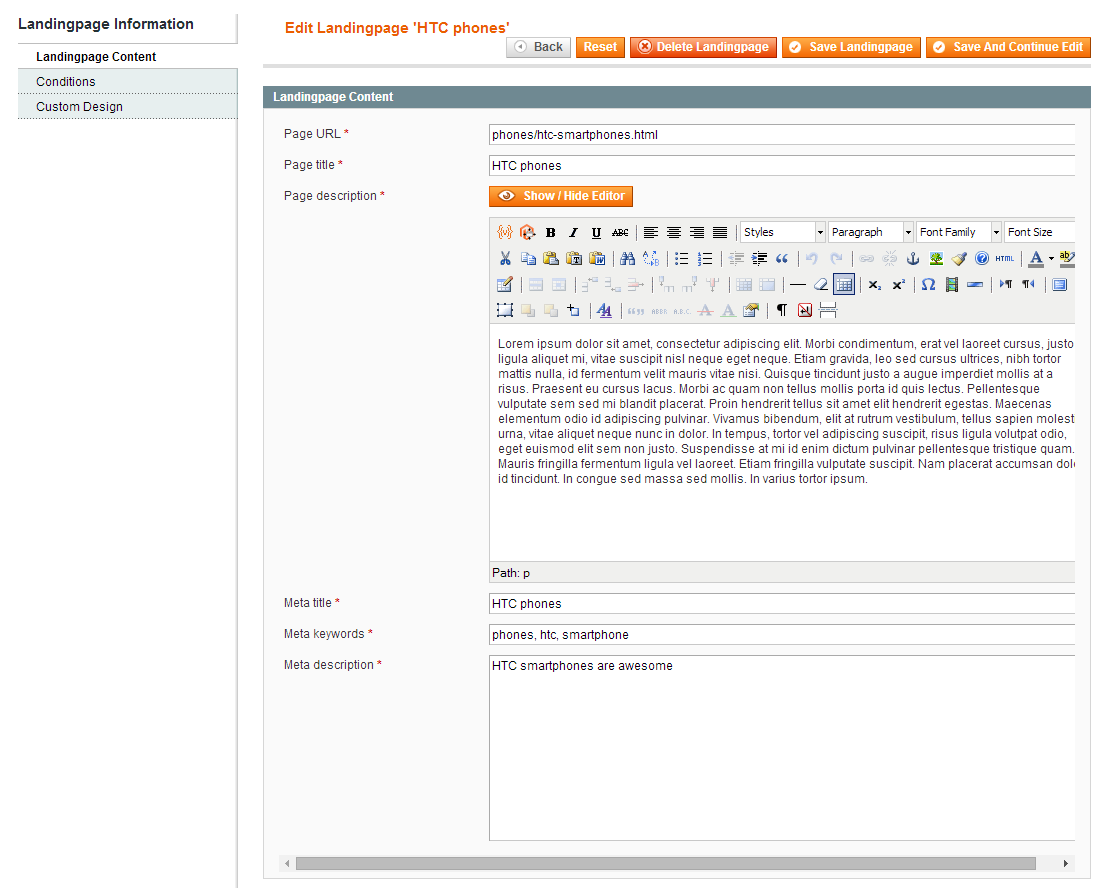Open Find with the binoculars icon
1108x888 pixels.
[627, 259]
